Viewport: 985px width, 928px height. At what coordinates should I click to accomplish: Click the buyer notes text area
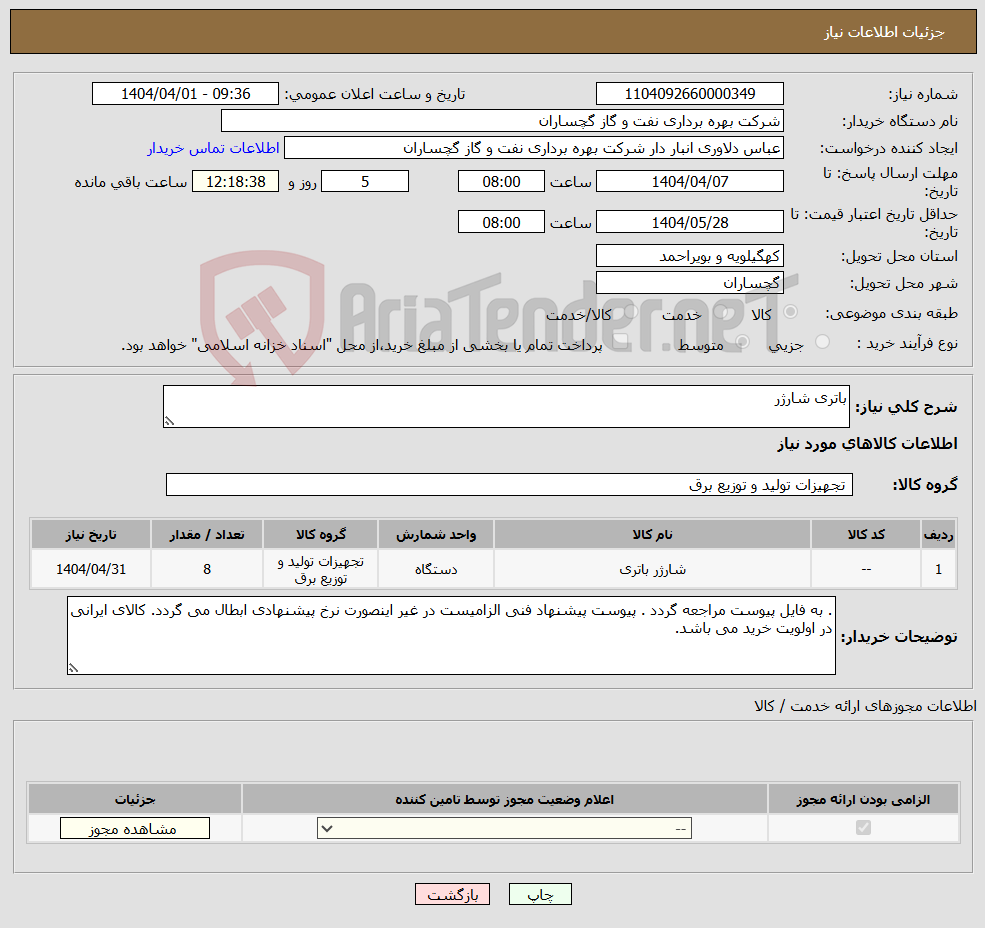[451, 636]
